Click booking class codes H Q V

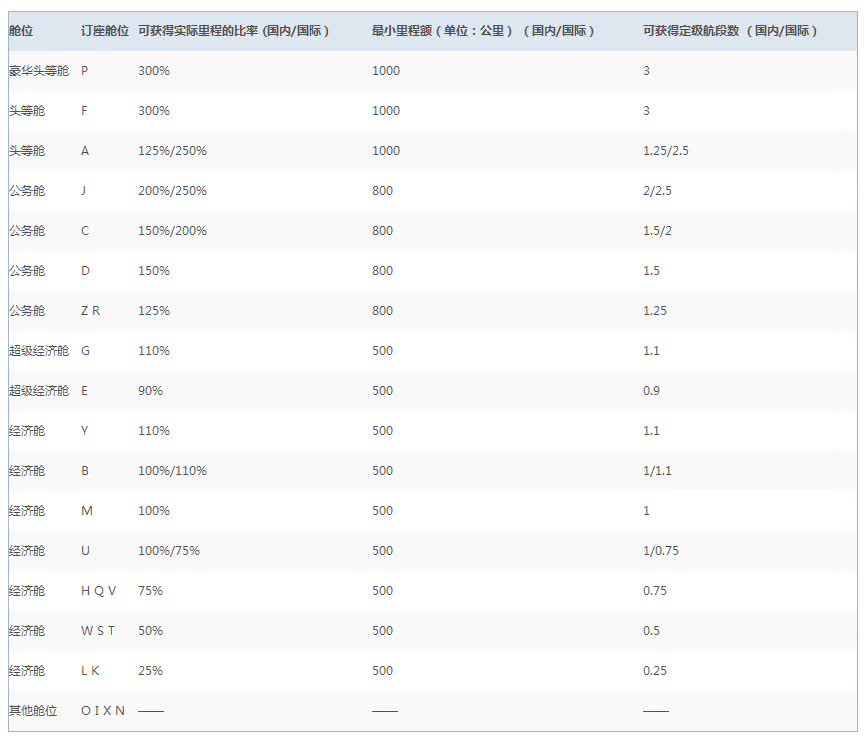click(98, 591)
